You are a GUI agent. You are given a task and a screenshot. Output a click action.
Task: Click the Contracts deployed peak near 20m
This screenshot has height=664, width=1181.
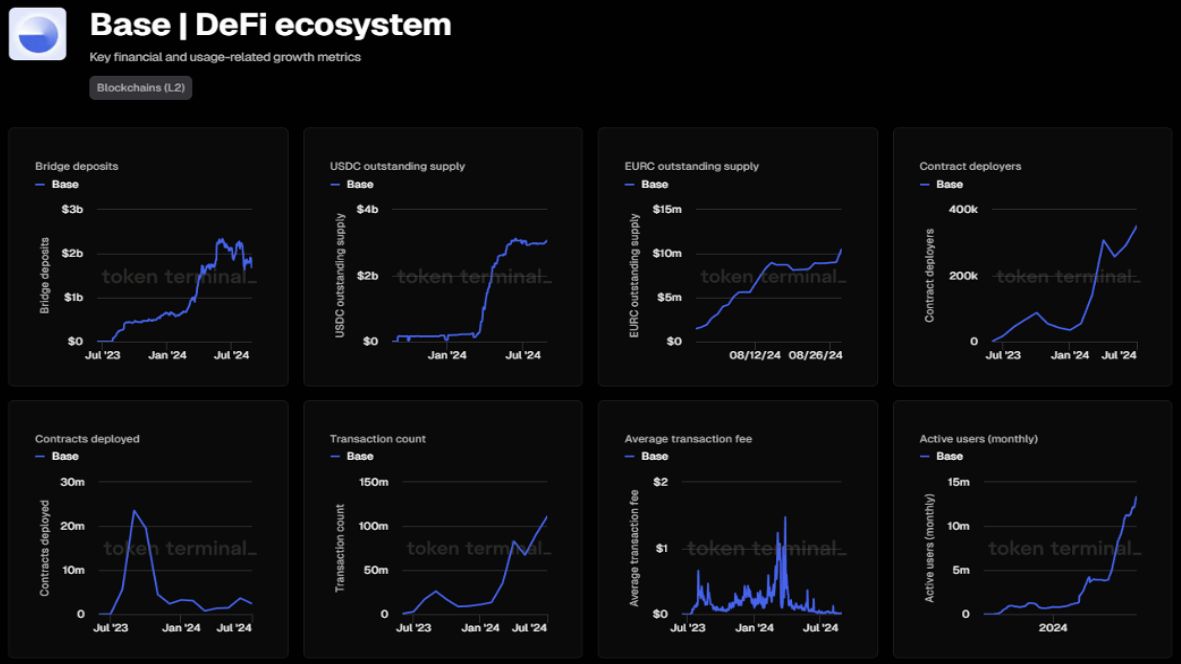click(x=134, y=511)
